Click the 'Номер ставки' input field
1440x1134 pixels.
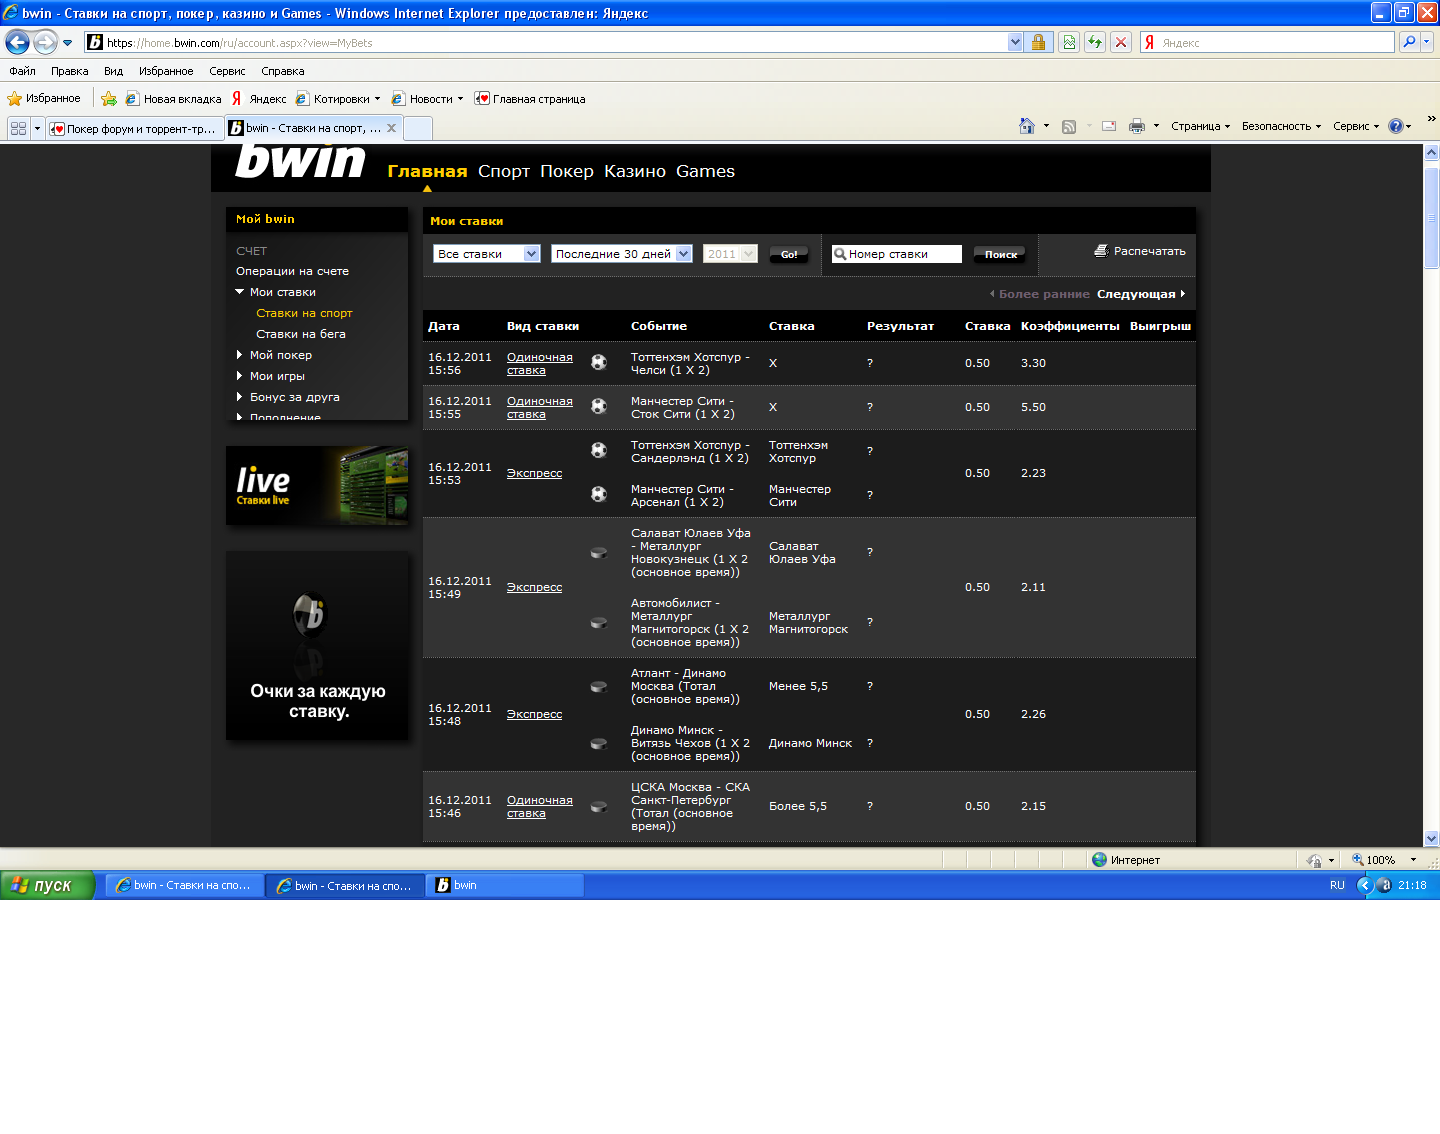tap(897, 254)
